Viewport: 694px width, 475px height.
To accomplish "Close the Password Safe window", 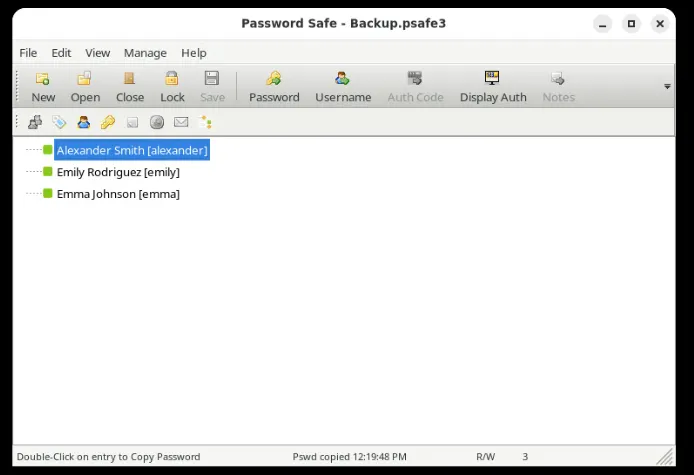I will (659, 23).
